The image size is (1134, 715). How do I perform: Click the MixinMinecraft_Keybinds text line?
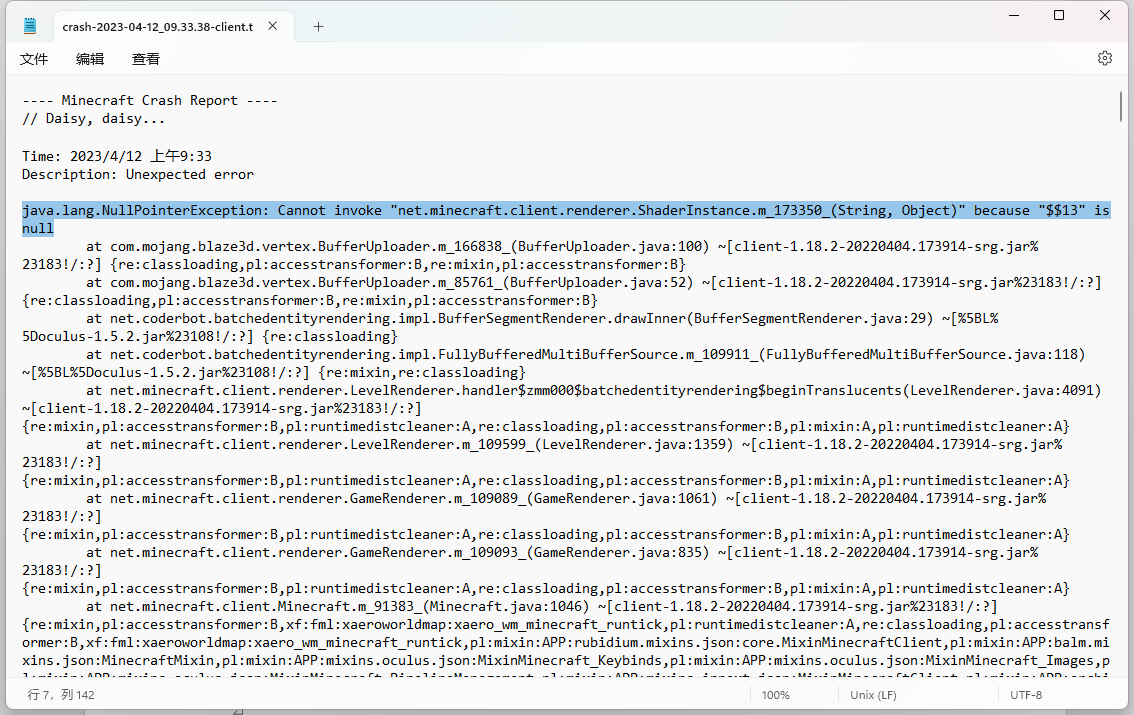point(566,660)
